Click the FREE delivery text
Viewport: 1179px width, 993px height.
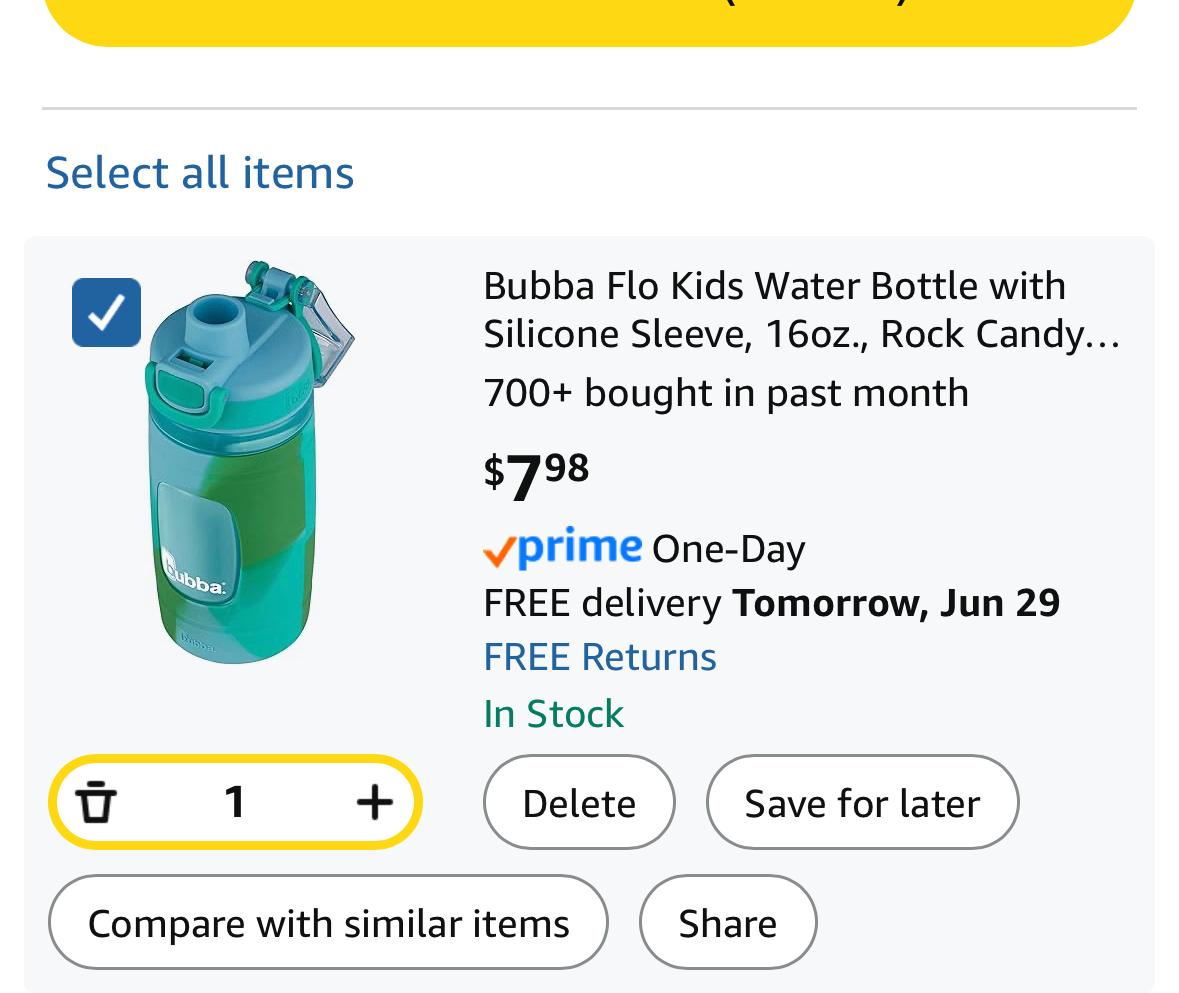pos(601,603)
